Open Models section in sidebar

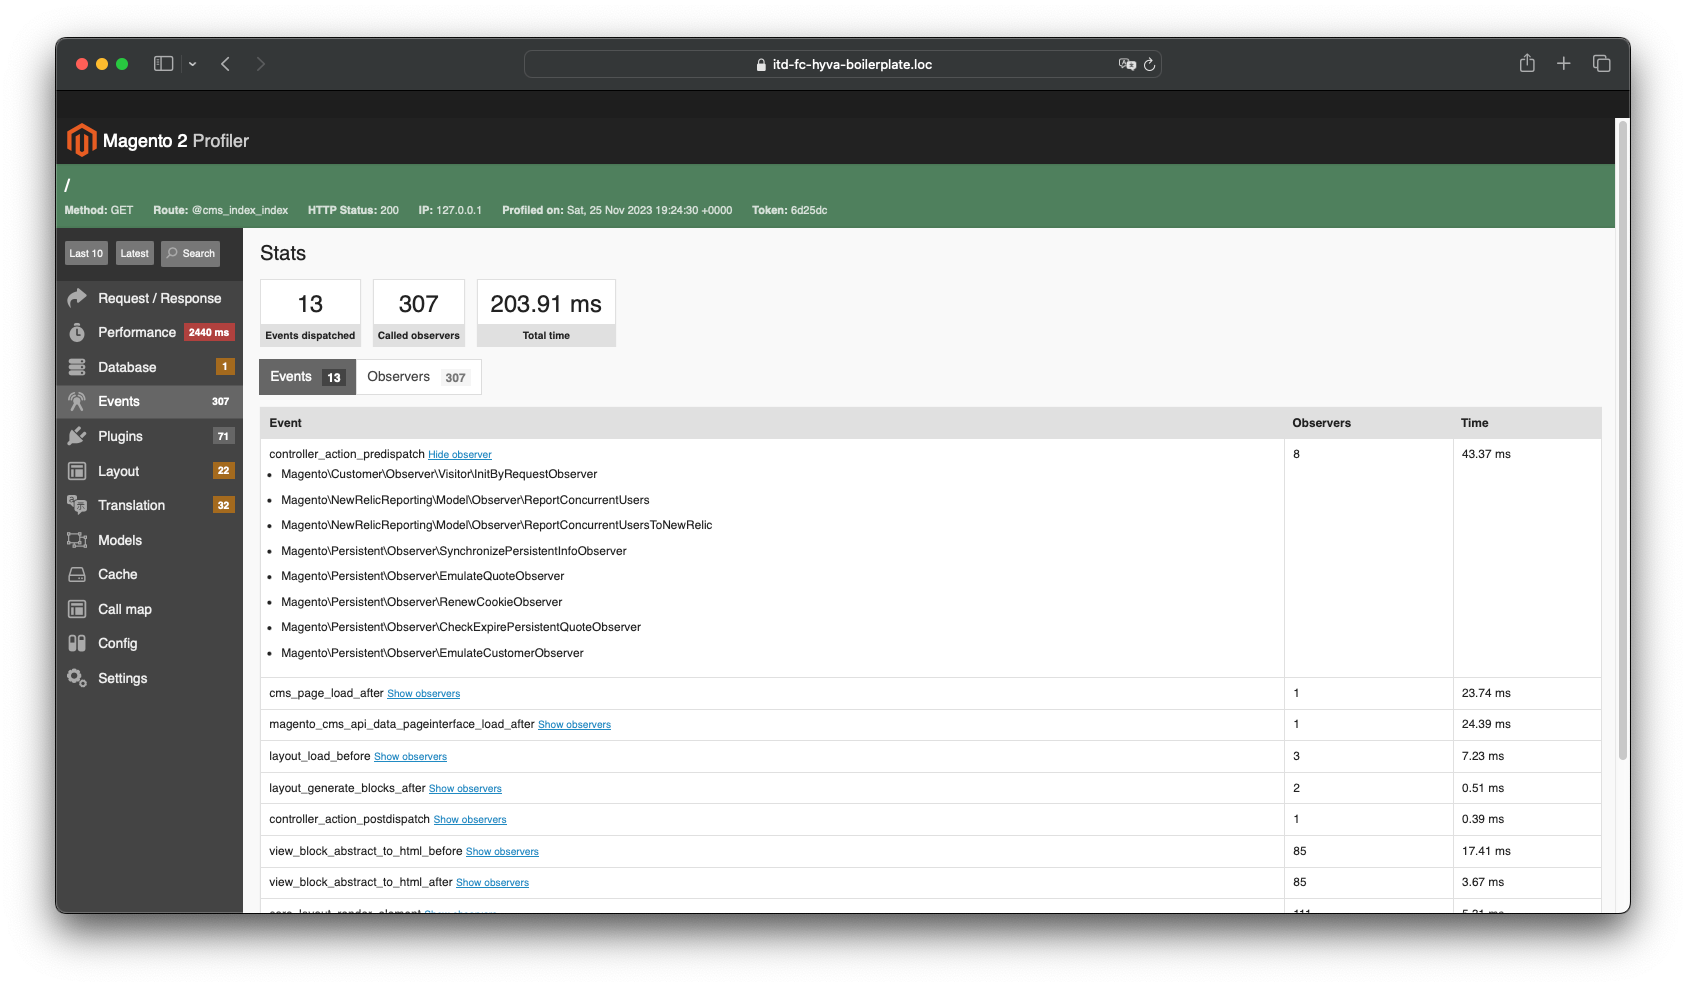(x=150, y=540)
